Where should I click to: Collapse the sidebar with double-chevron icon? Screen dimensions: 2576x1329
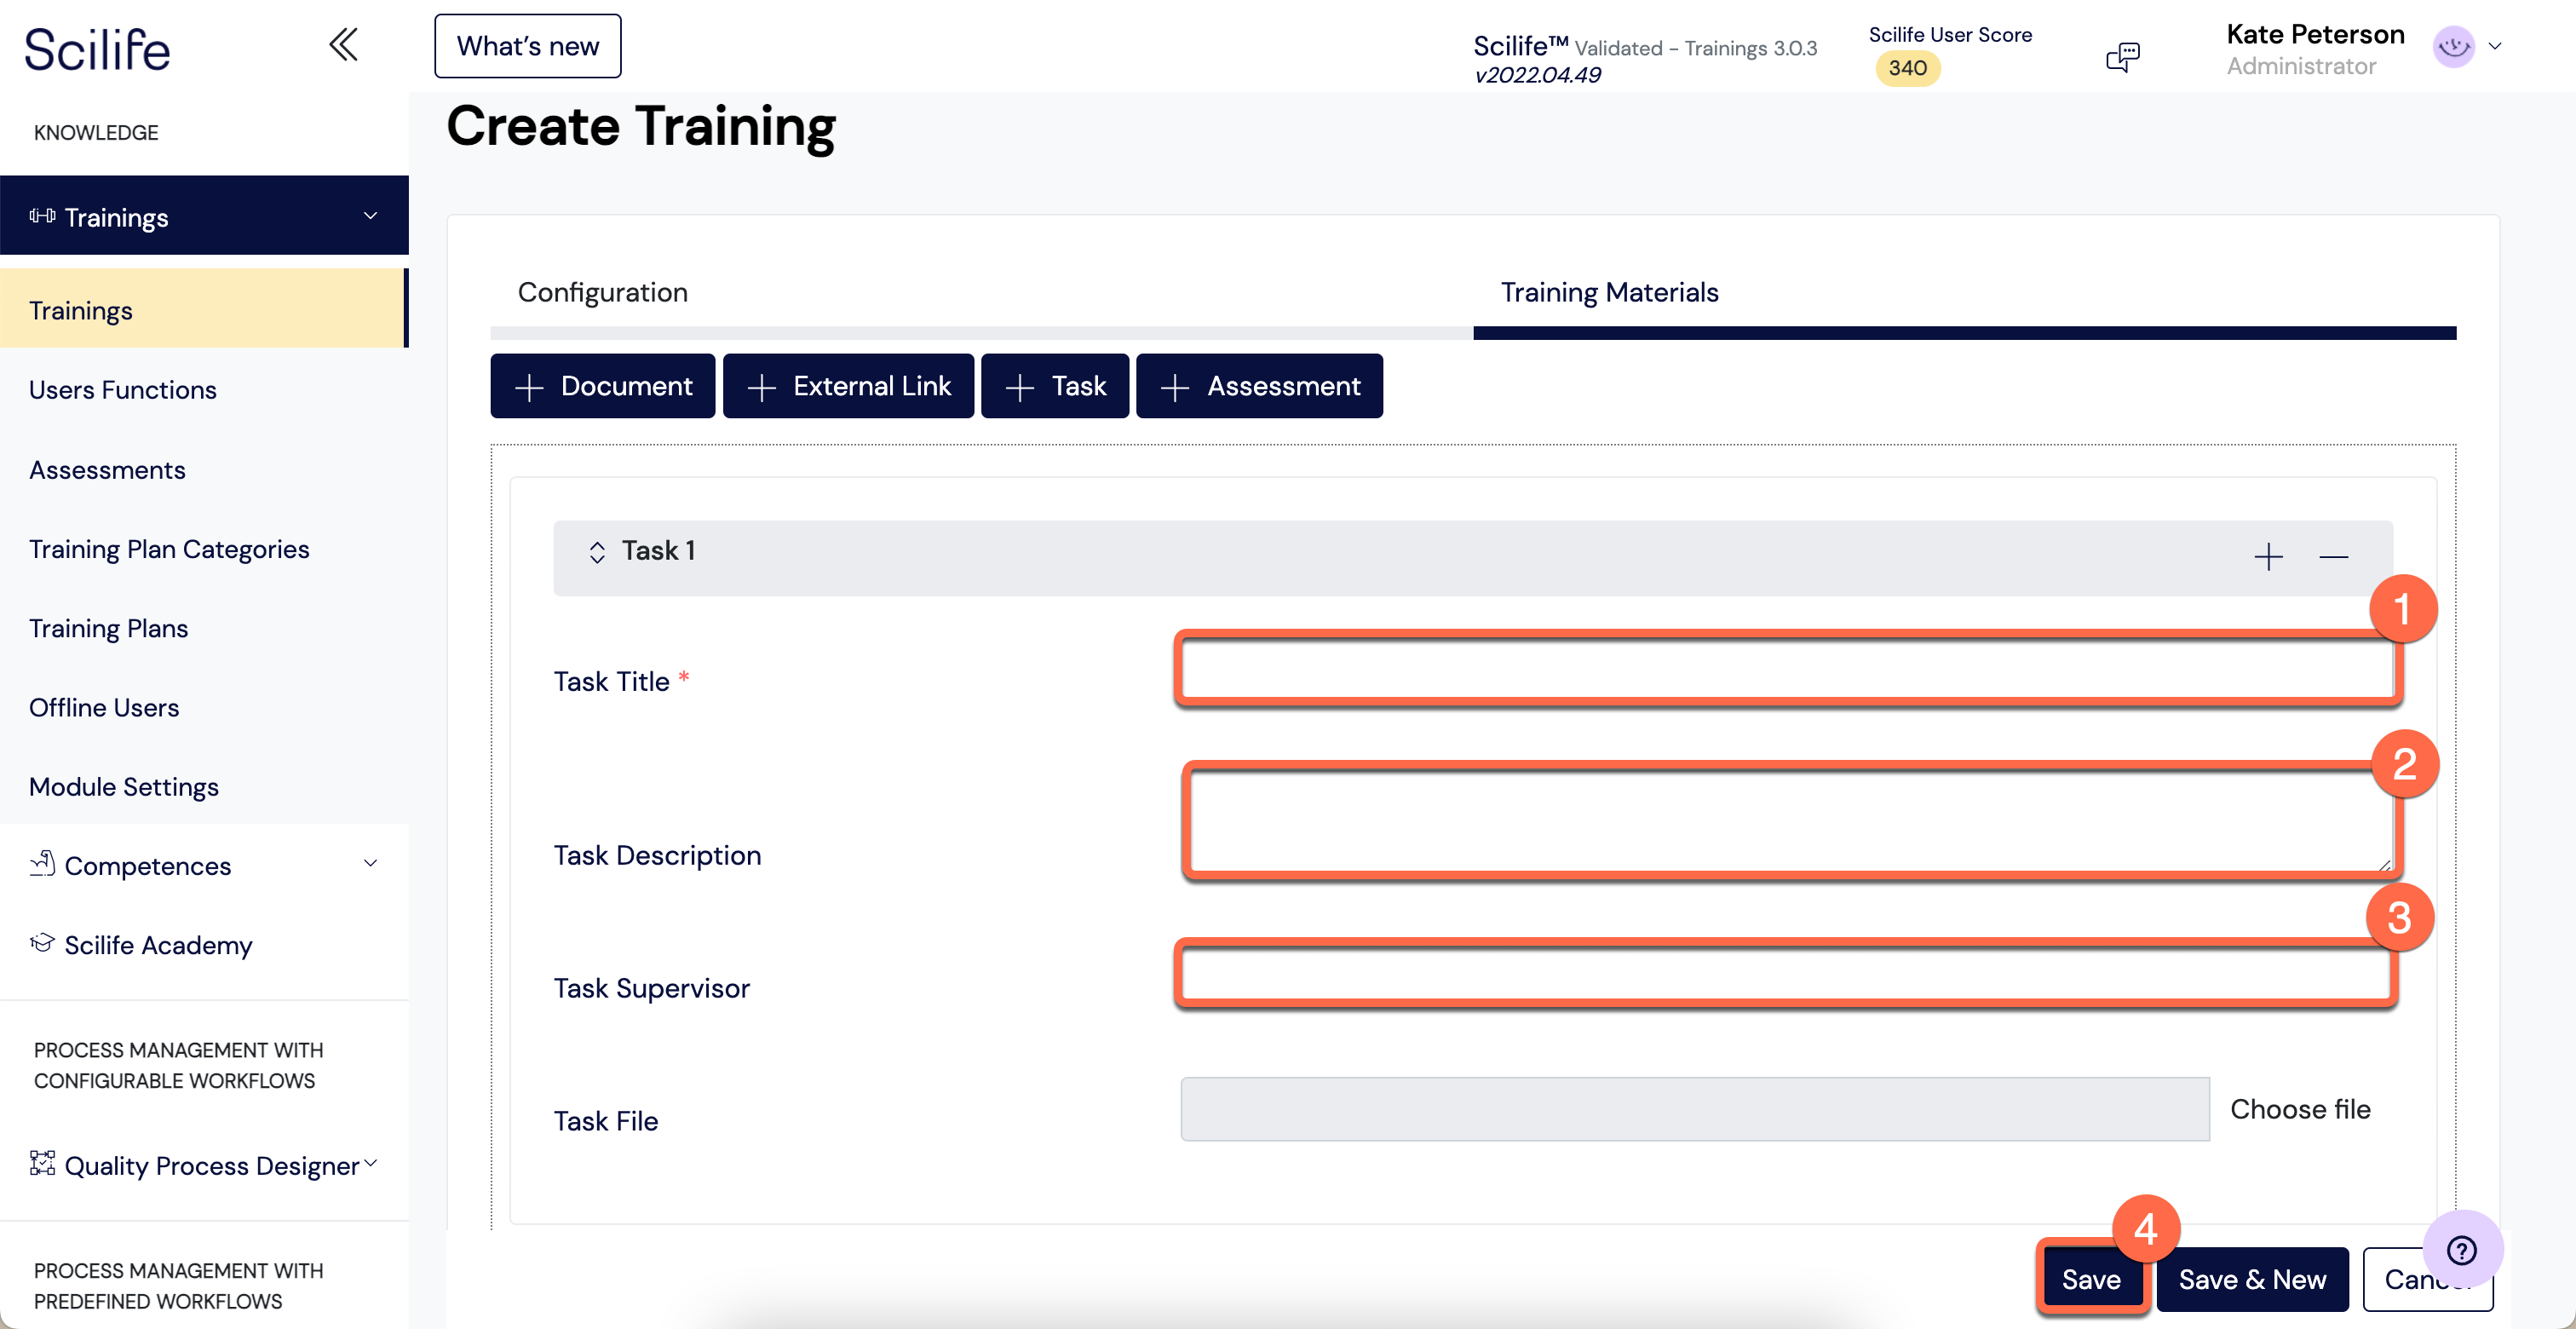pyautogui.click(x=343, y=45)
